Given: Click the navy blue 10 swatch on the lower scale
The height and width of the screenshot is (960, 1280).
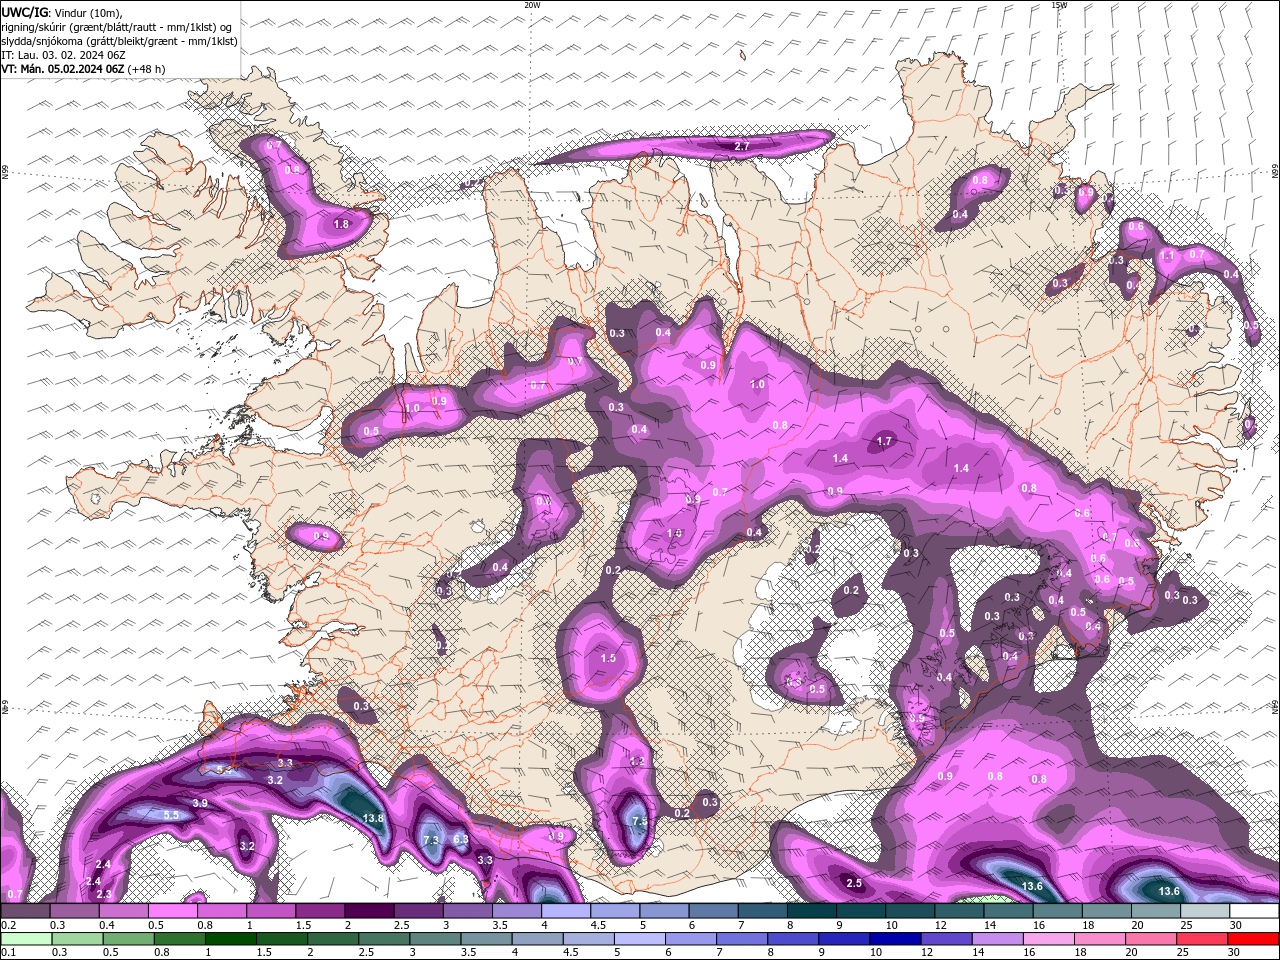Looking at the screenshot, I should (x=894, y=939).
